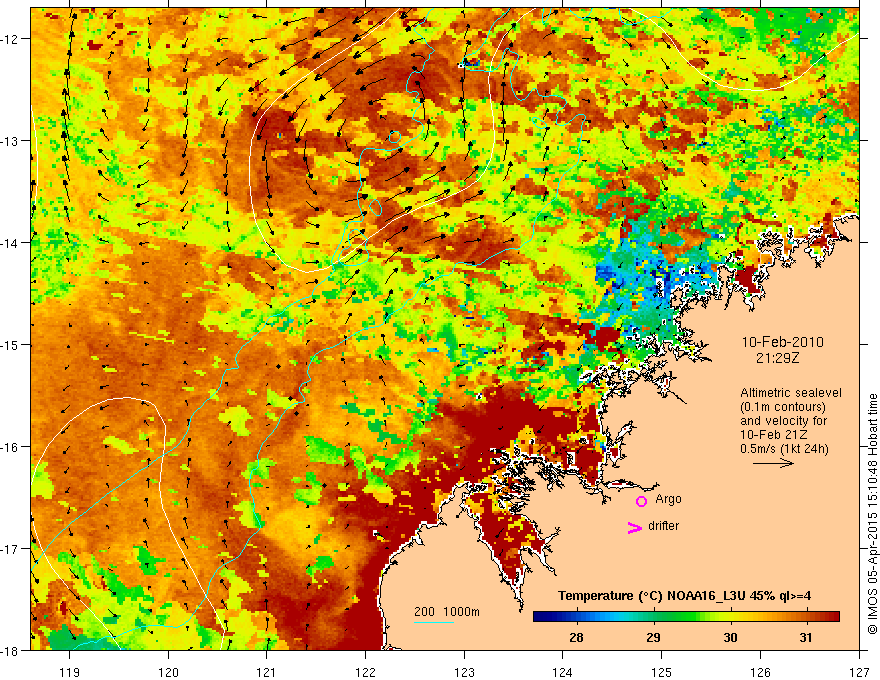Click the '200 1000m' depth label

(x=447, y=612)
